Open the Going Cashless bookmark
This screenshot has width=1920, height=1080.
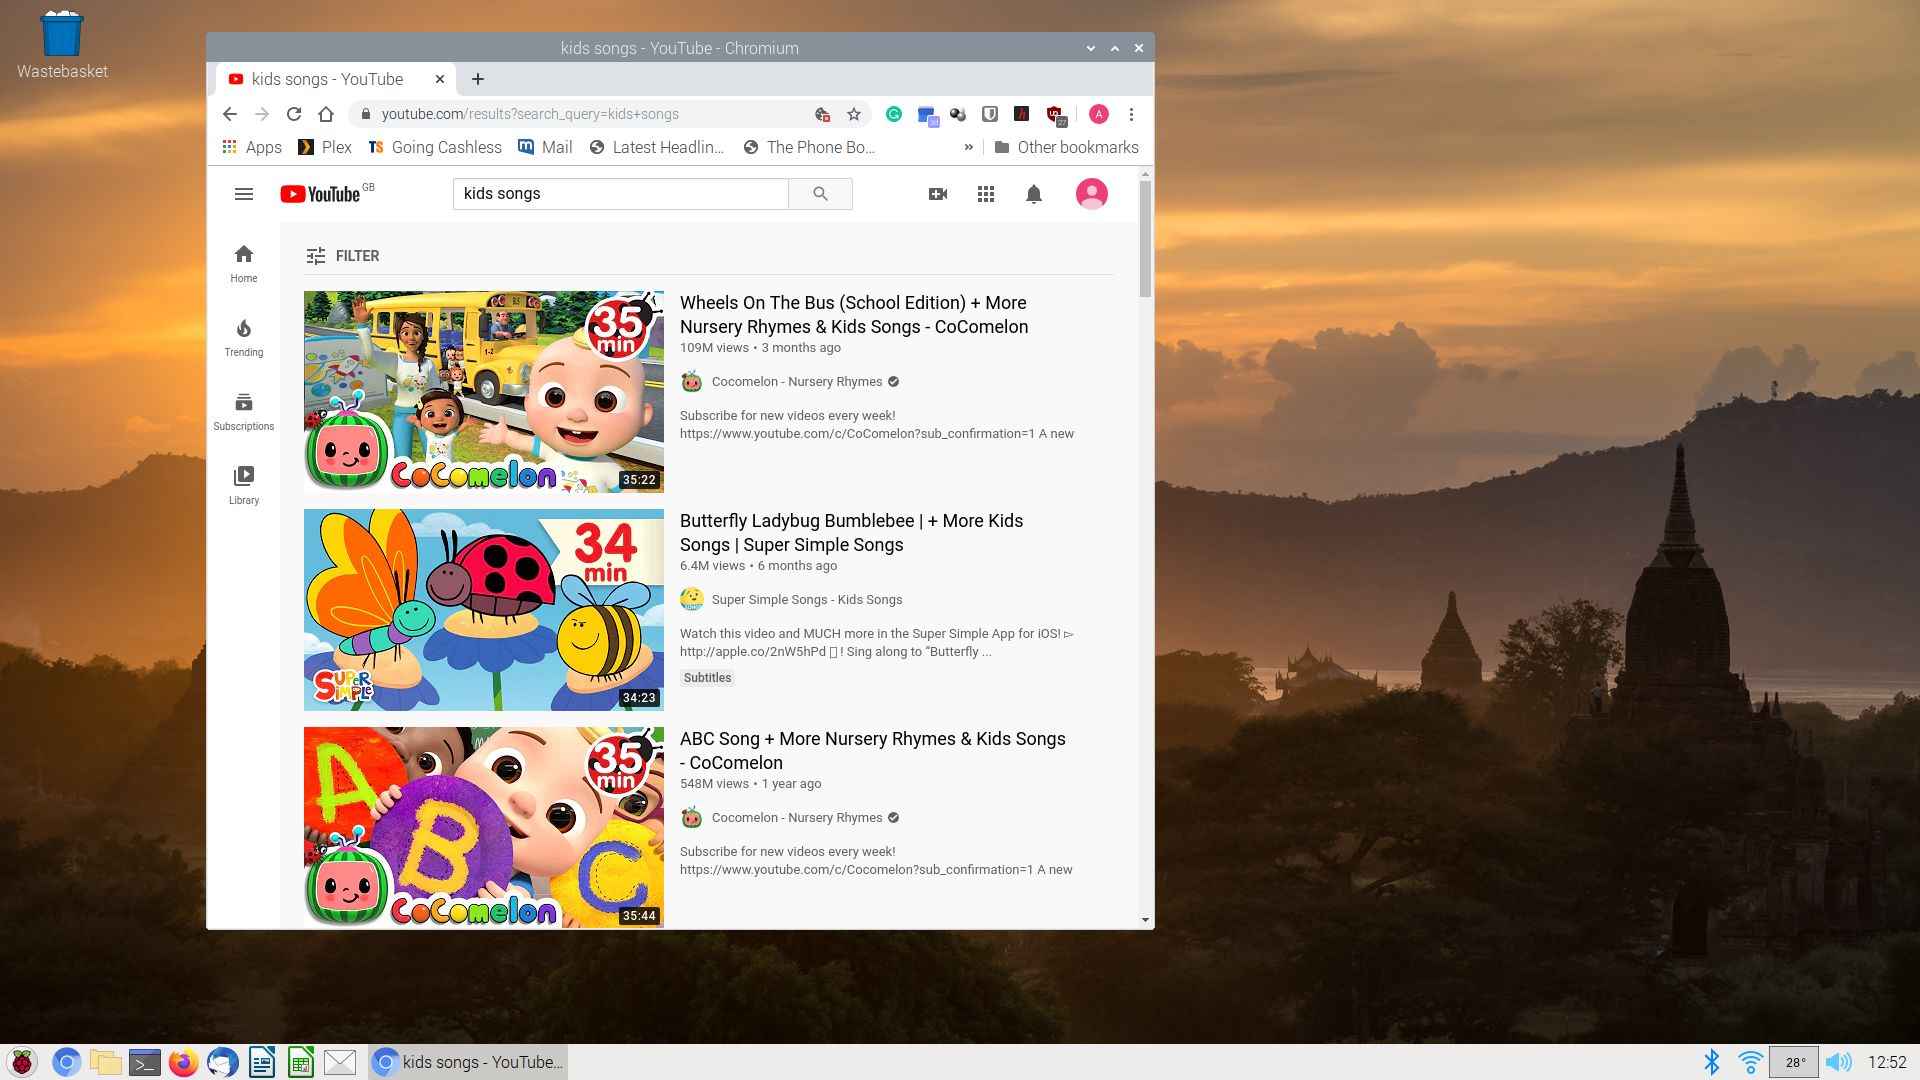pos(435,147)
